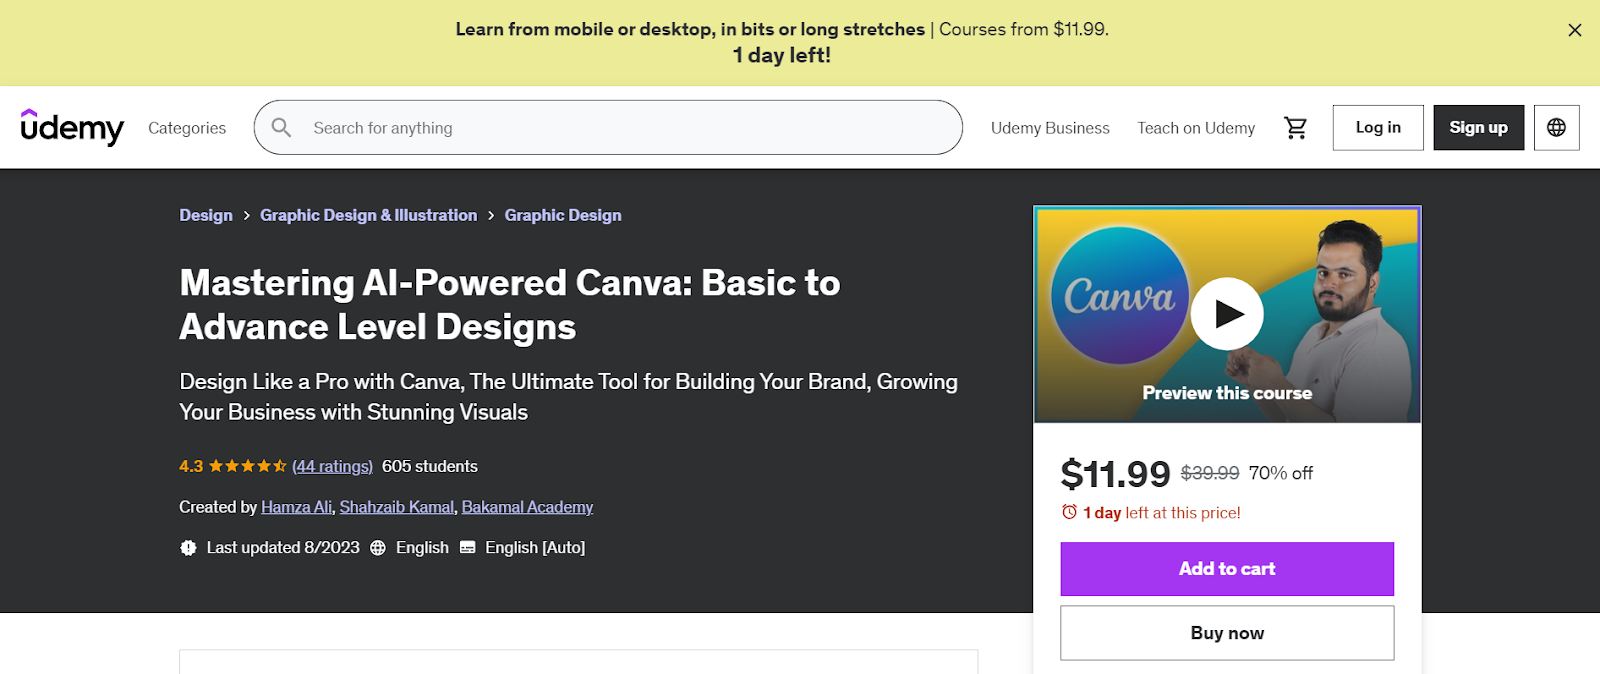Click the first breadcrumb chevron separator
Image resolution: width=1600 pixels, height=674 pixels.
246,216
